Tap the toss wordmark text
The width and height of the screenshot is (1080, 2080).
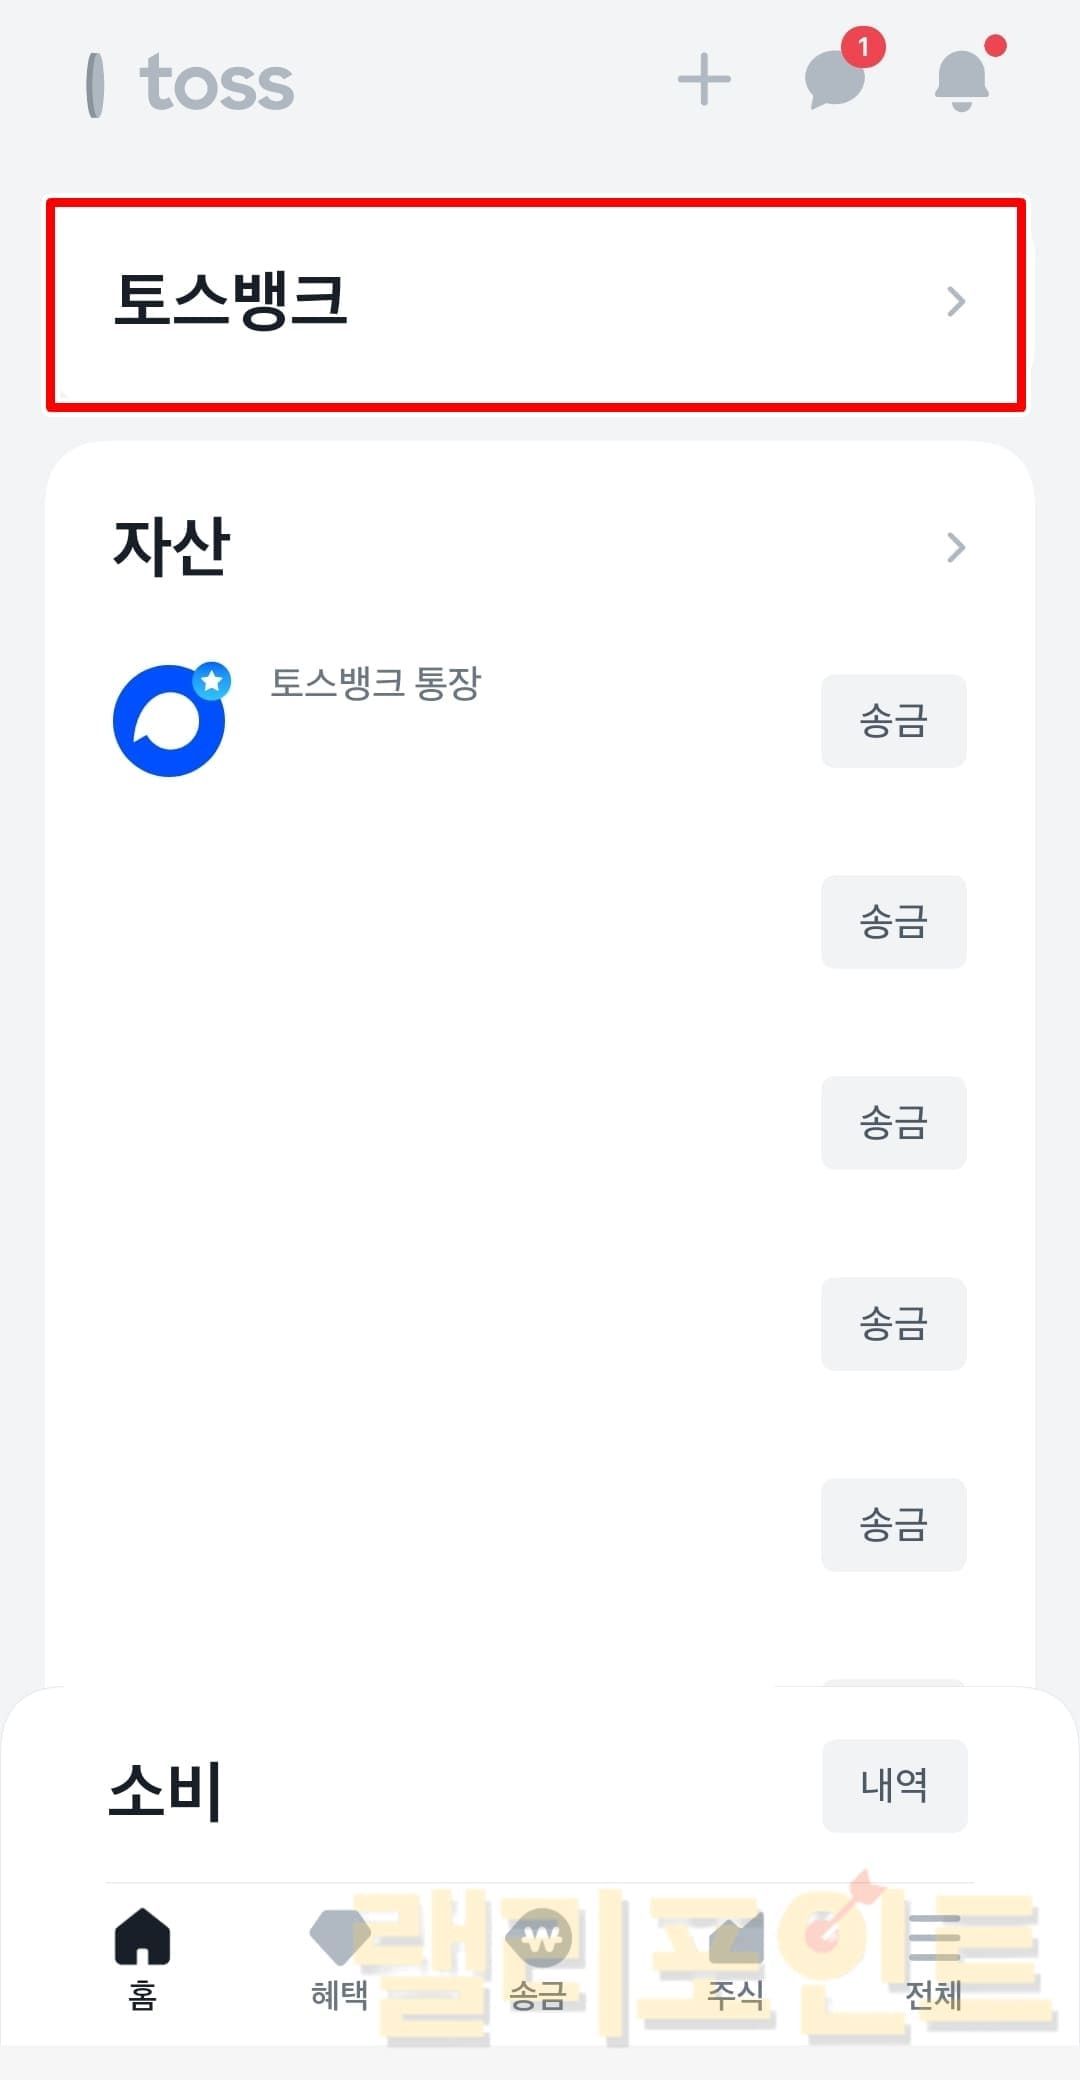[x=217, y=84]
